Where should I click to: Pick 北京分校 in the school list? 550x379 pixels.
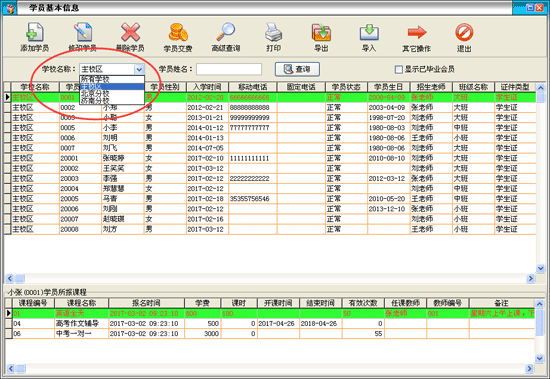tap(112, 93)
